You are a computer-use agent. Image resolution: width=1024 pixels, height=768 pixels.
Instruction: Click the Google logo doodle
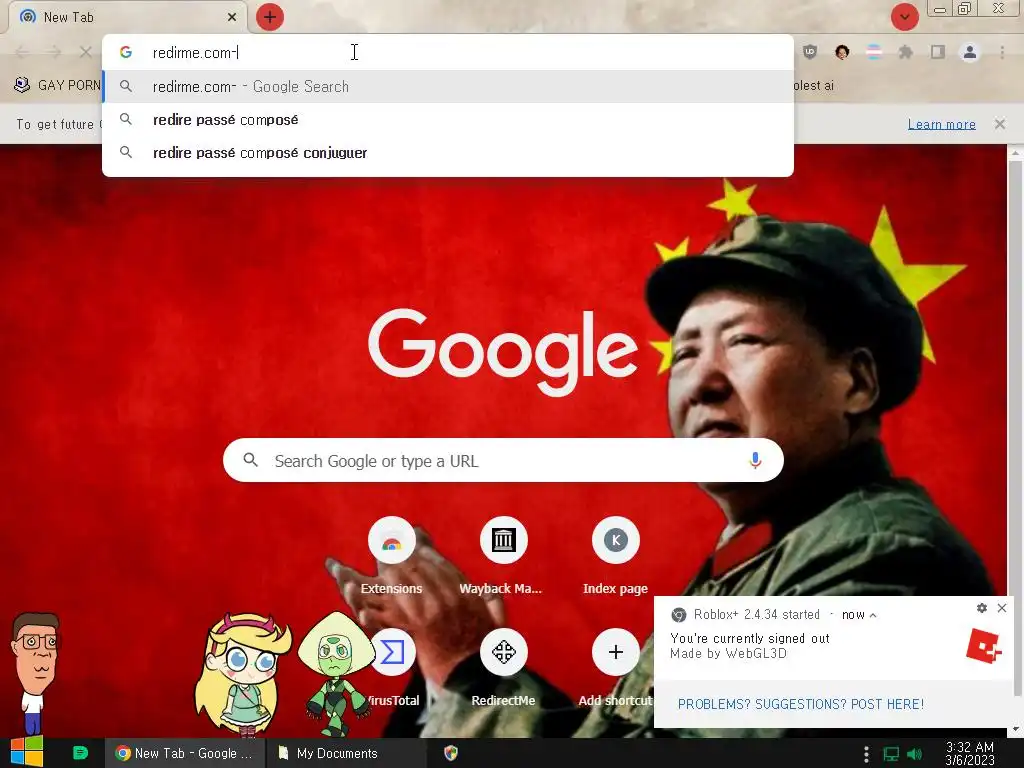pyautogui.click(x=503, y=352)
